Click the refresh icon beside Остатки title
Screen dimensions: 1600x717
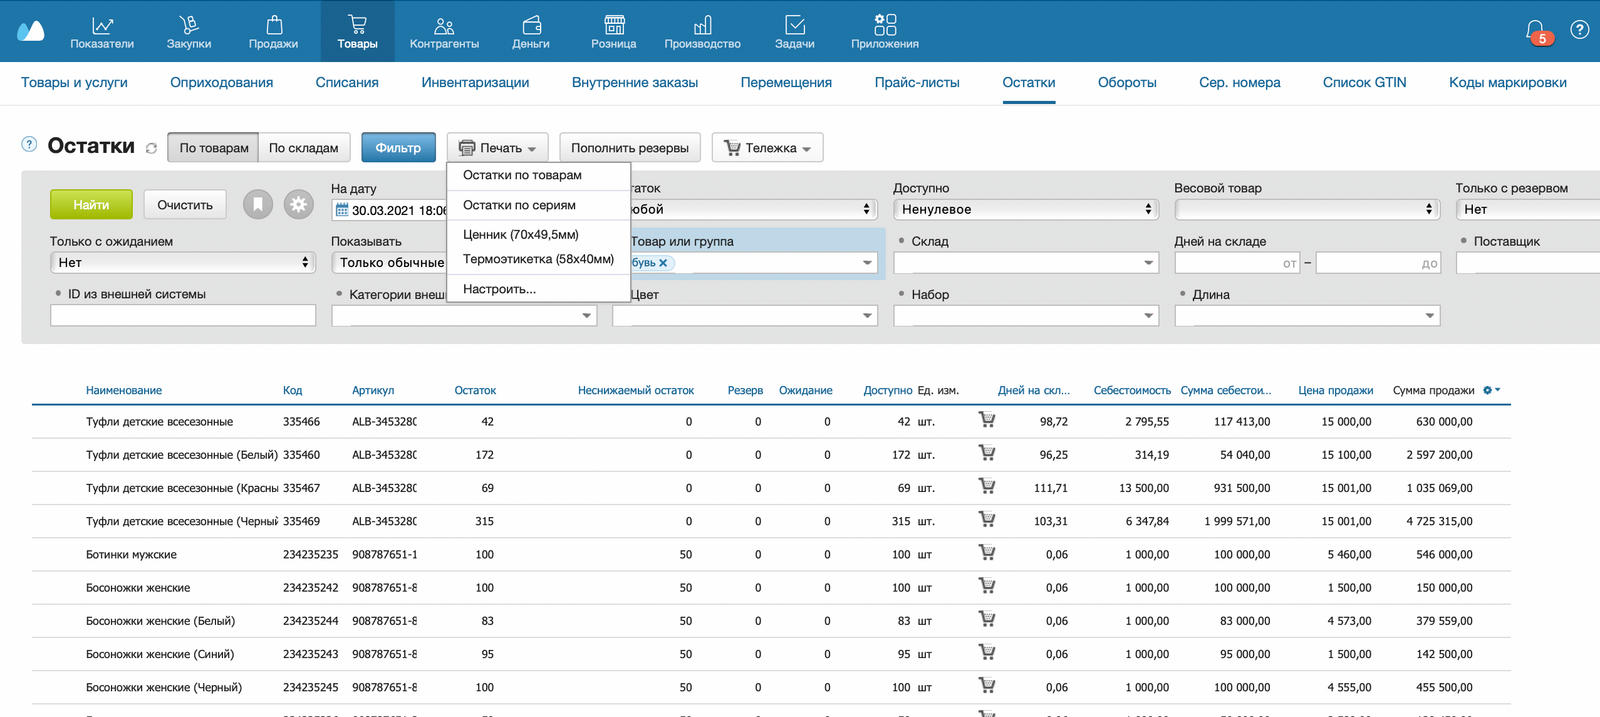pyautogui.click(x=151, y=148)
